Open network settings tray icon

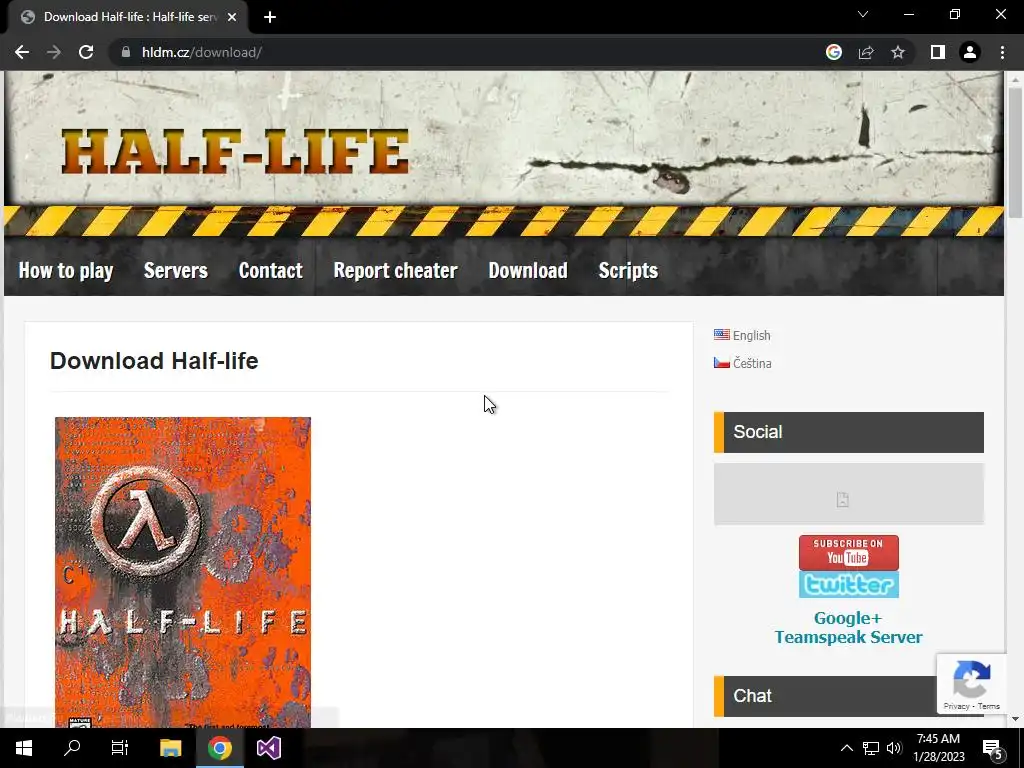[x=871, y=748]
